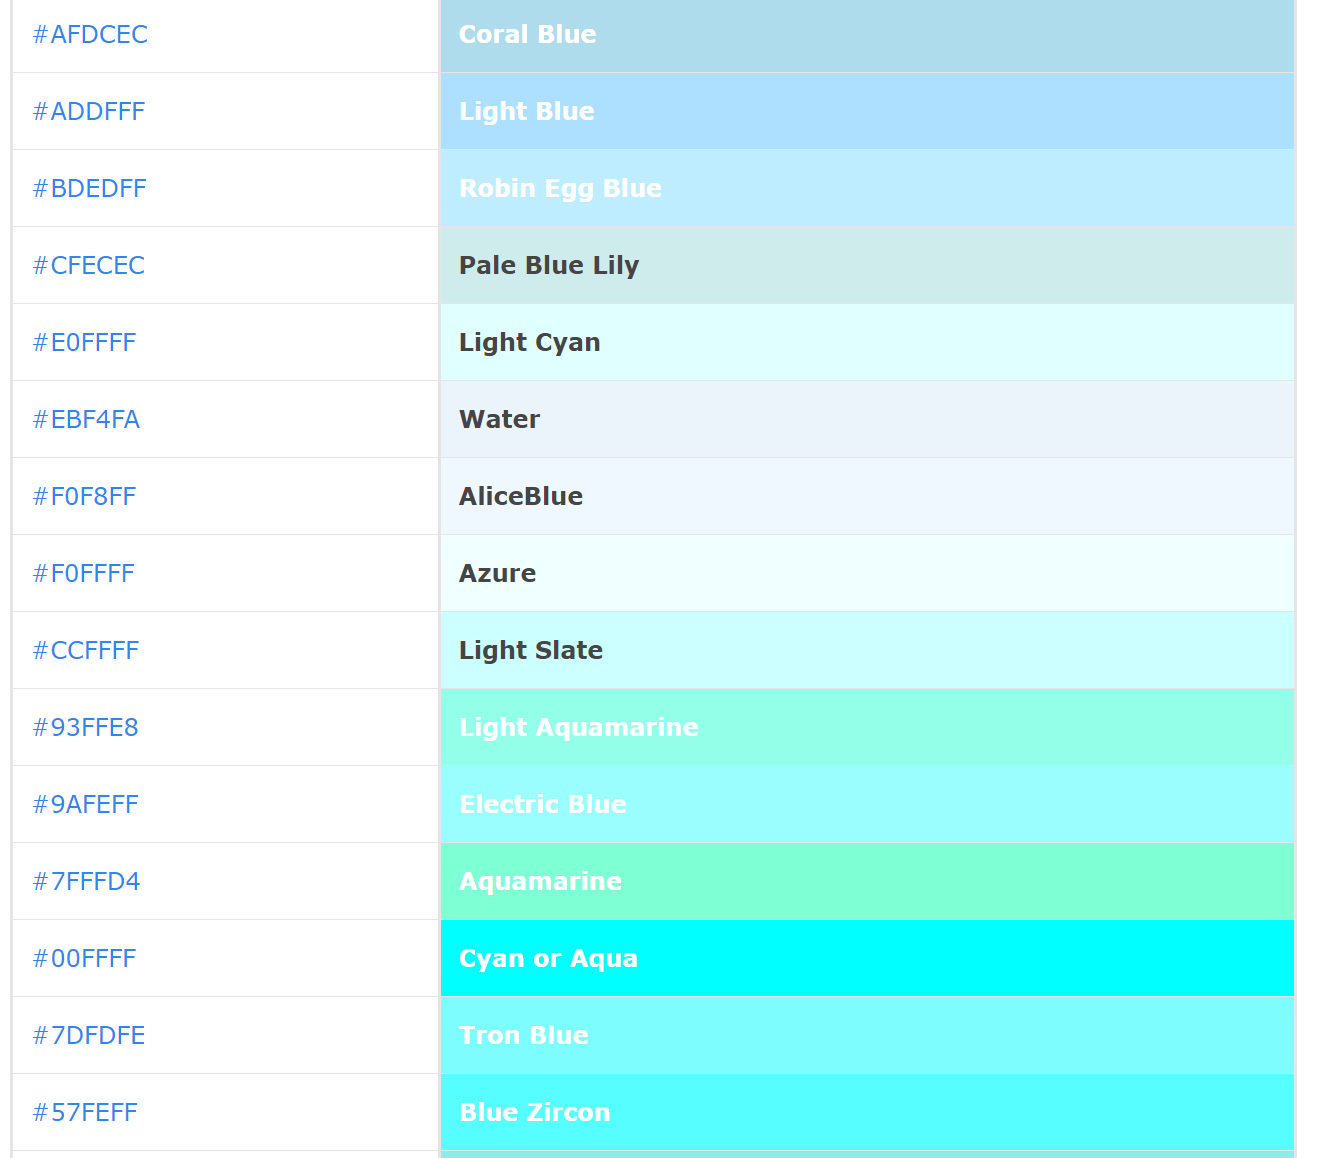Viewport: 1342px width, 1158px height.
Task: Click the #57FEFF hex code link
Action: click(x=85, y=1113)
